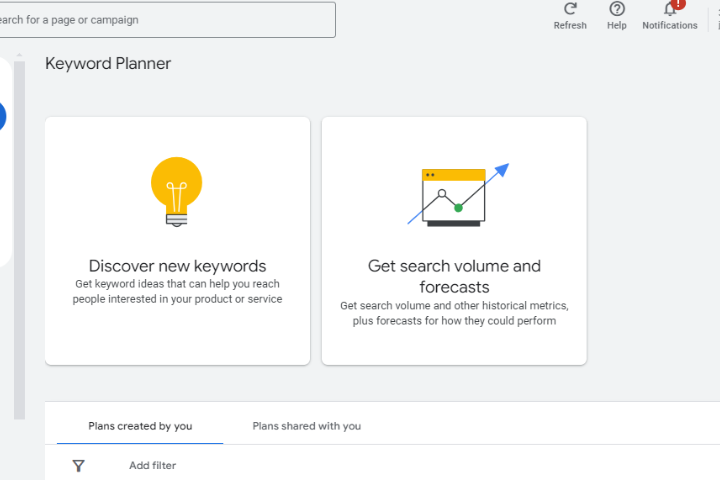The width and height of the screenshot is (720, 480).
Task: Click the forecasts card description text
Action: [x=454, y=313]
